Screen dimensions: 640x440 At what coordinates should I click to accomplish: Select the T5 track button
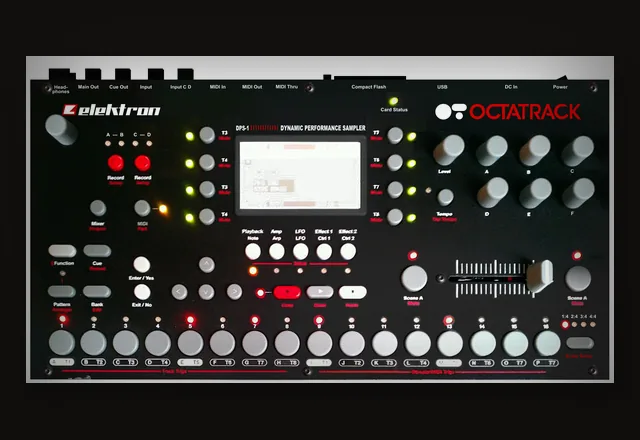(x=395, y=162)
